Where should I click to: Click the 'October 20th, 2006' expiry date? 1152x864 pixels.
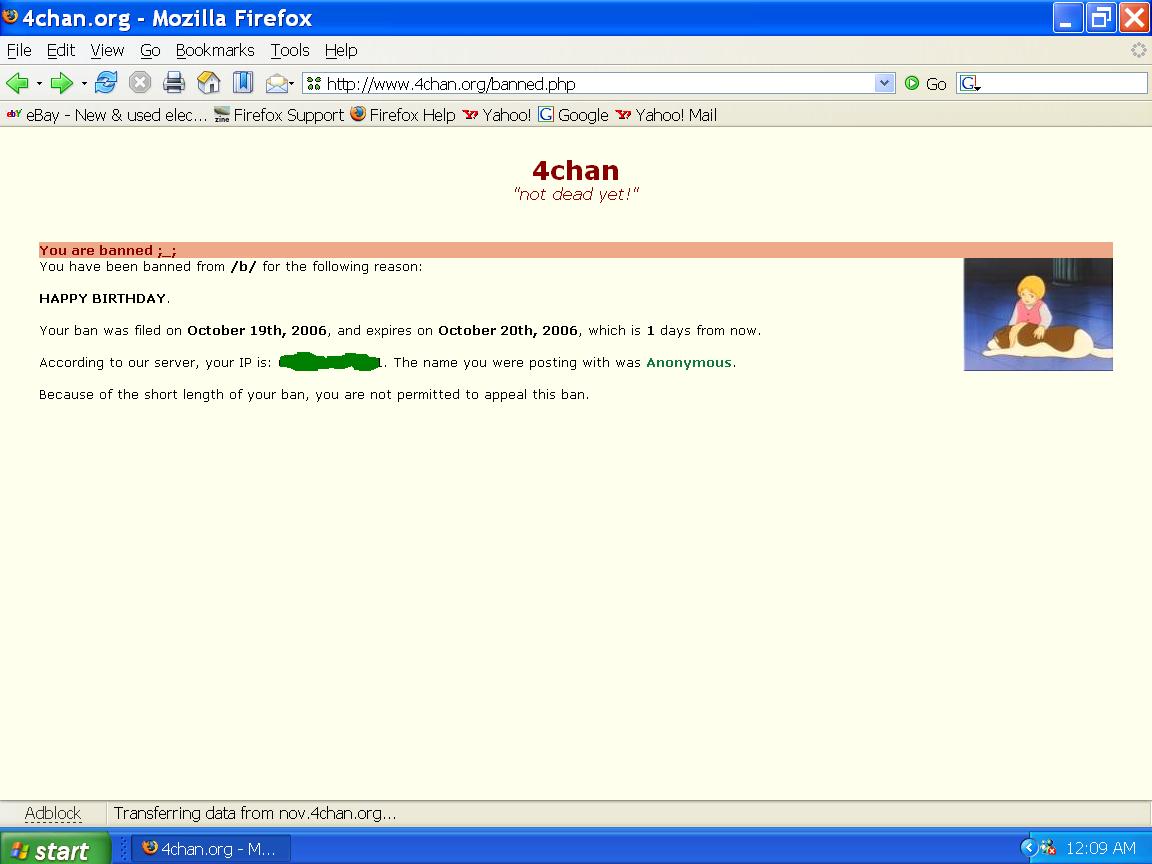point(508,331)
